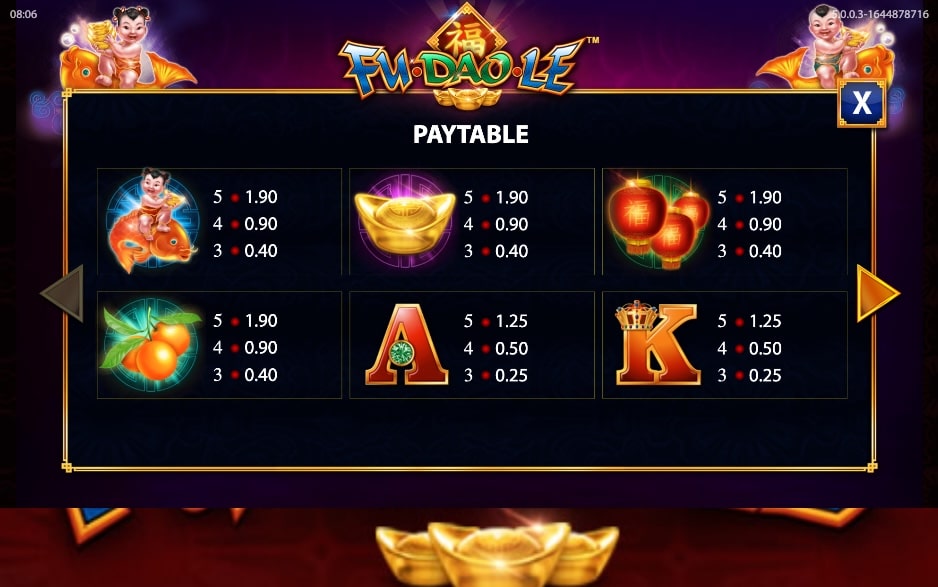Click the red letter A symbol
Image resolution: width=938 pixels, height=587 pixels.
tap(406, 344)
